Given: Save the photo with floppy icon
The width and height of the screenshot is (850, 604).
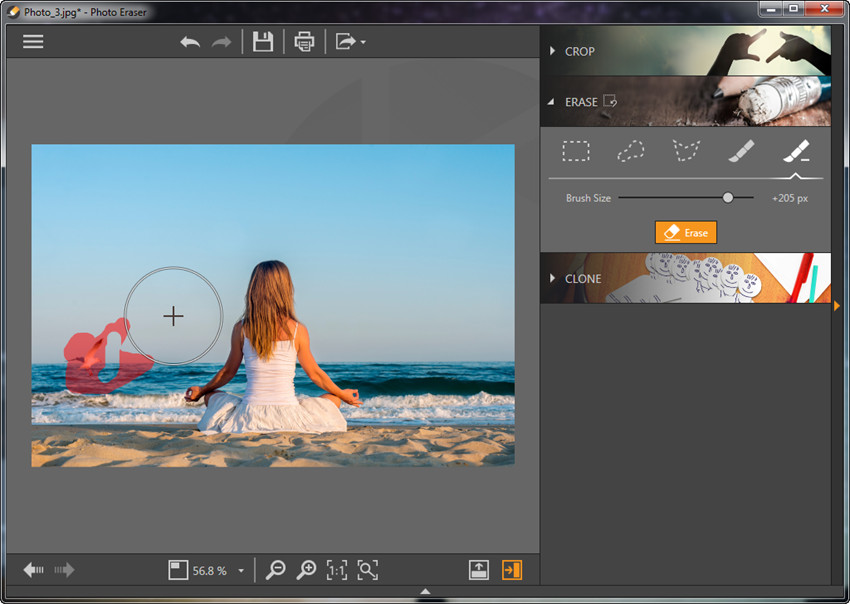Looking at the screenshot, I should tap(263, 42).
